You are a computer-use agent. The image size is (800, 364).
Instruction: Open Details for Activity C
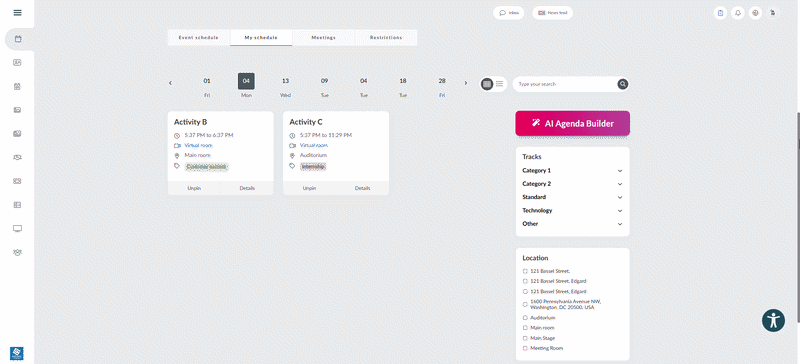pos(363,188)
